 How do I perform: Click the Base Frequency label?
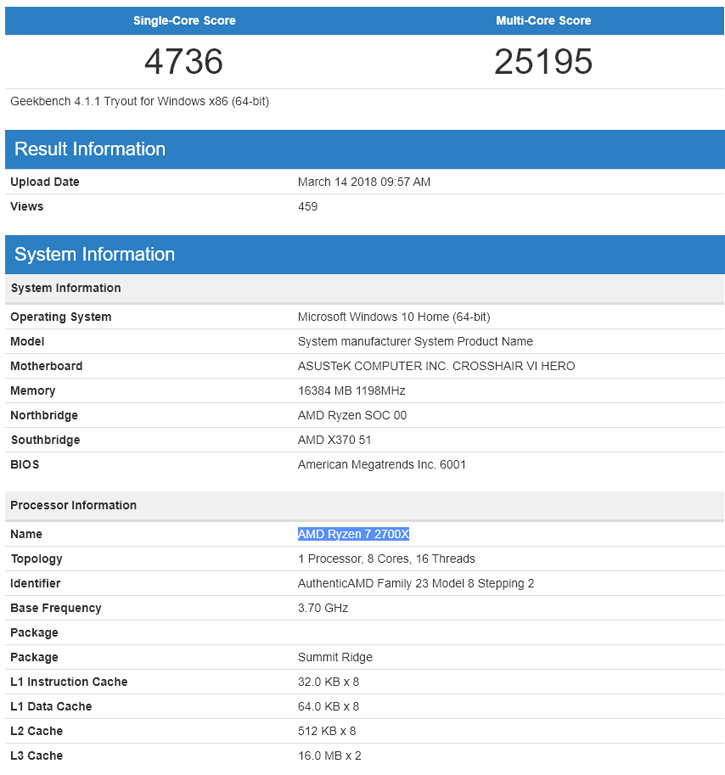tap(56, 608)
